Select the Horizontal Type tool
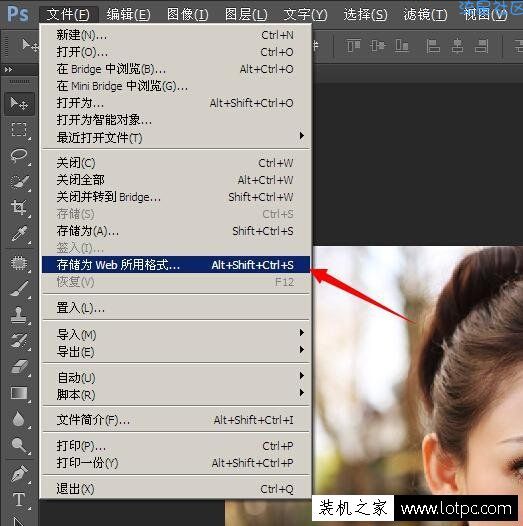523x526 pixels. point(19,499)
